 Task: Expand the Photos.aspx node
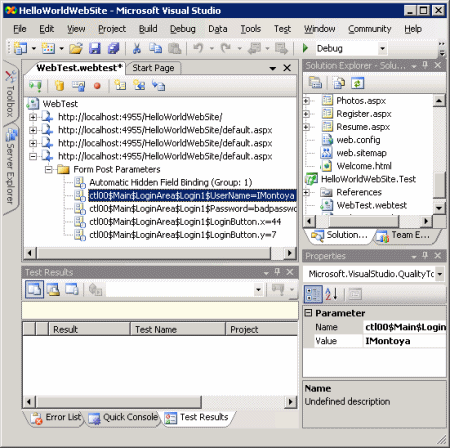(306, 101)
